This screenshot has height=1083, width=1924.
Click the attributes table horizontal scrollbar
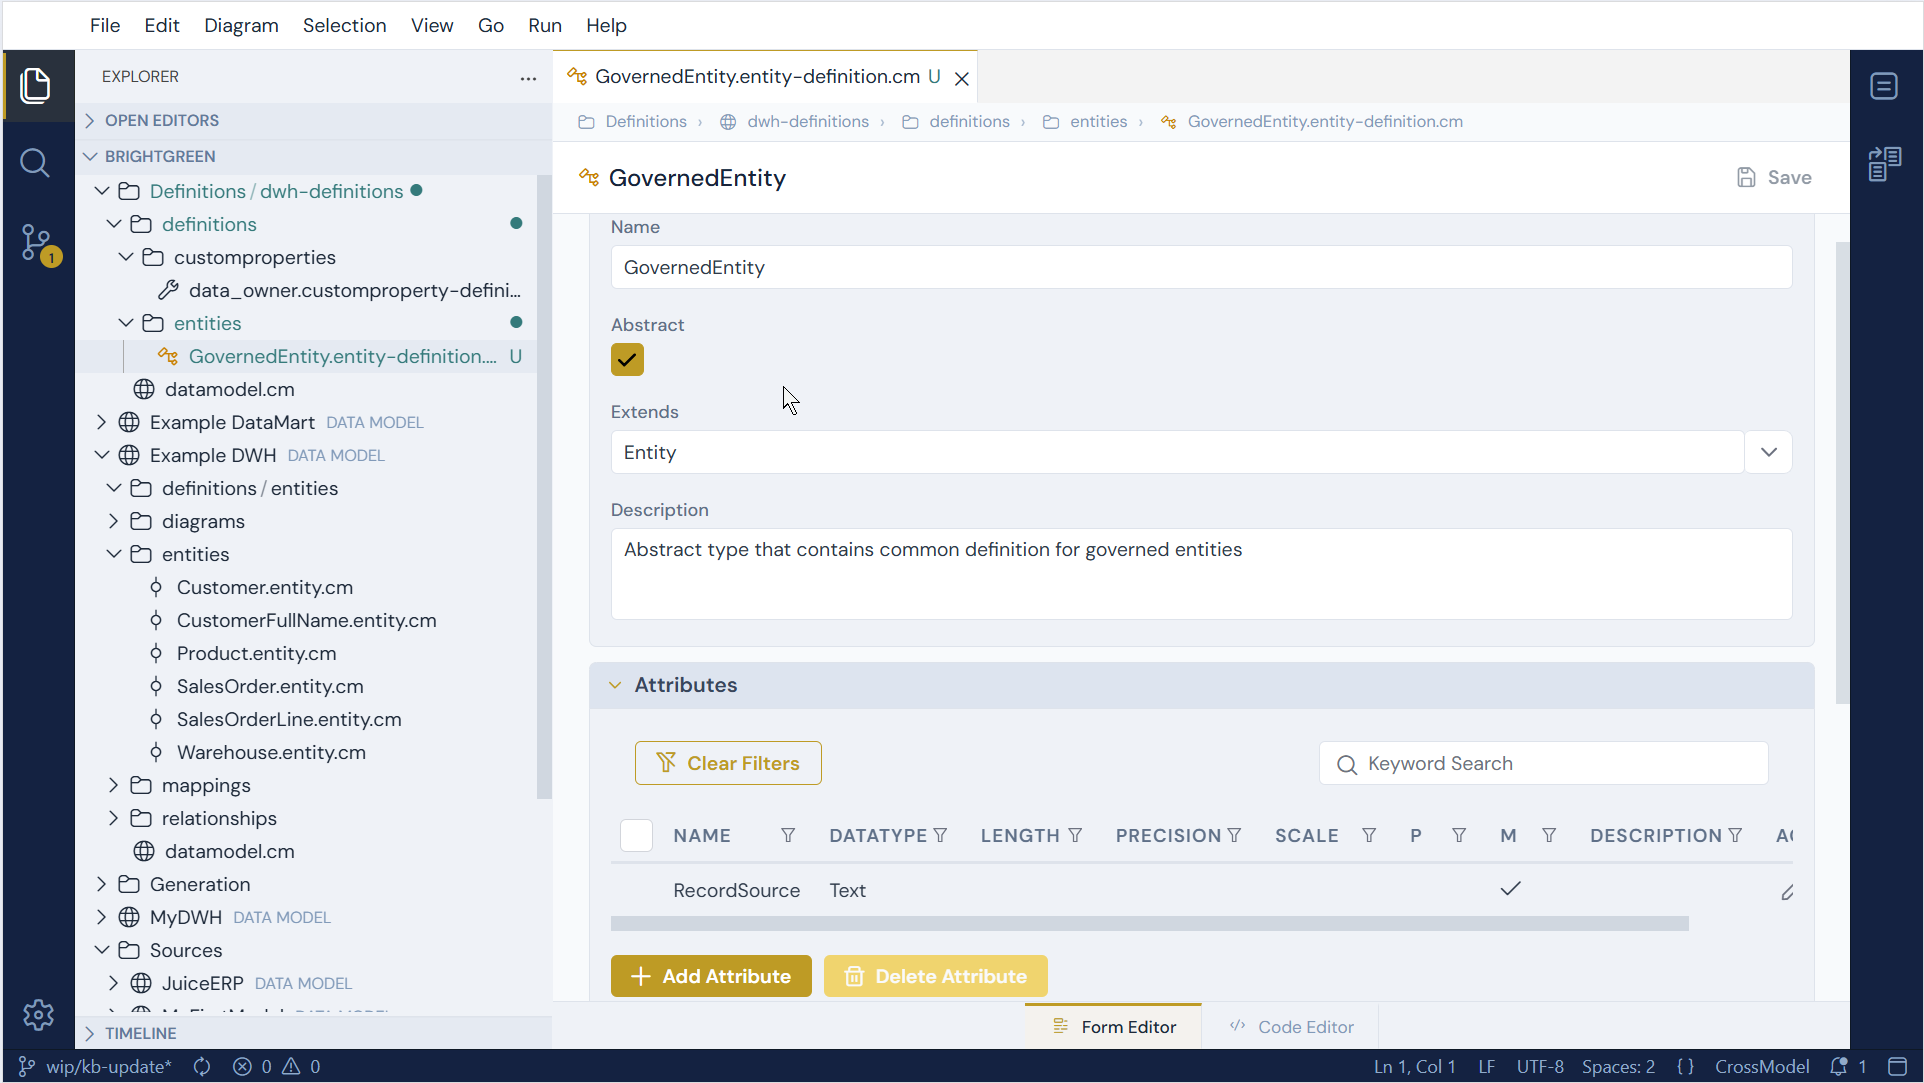click(1150, 924)
